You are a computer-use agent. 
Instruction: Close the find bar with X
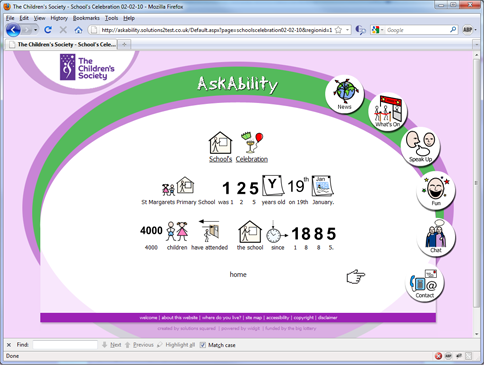(x=9, y=345)
